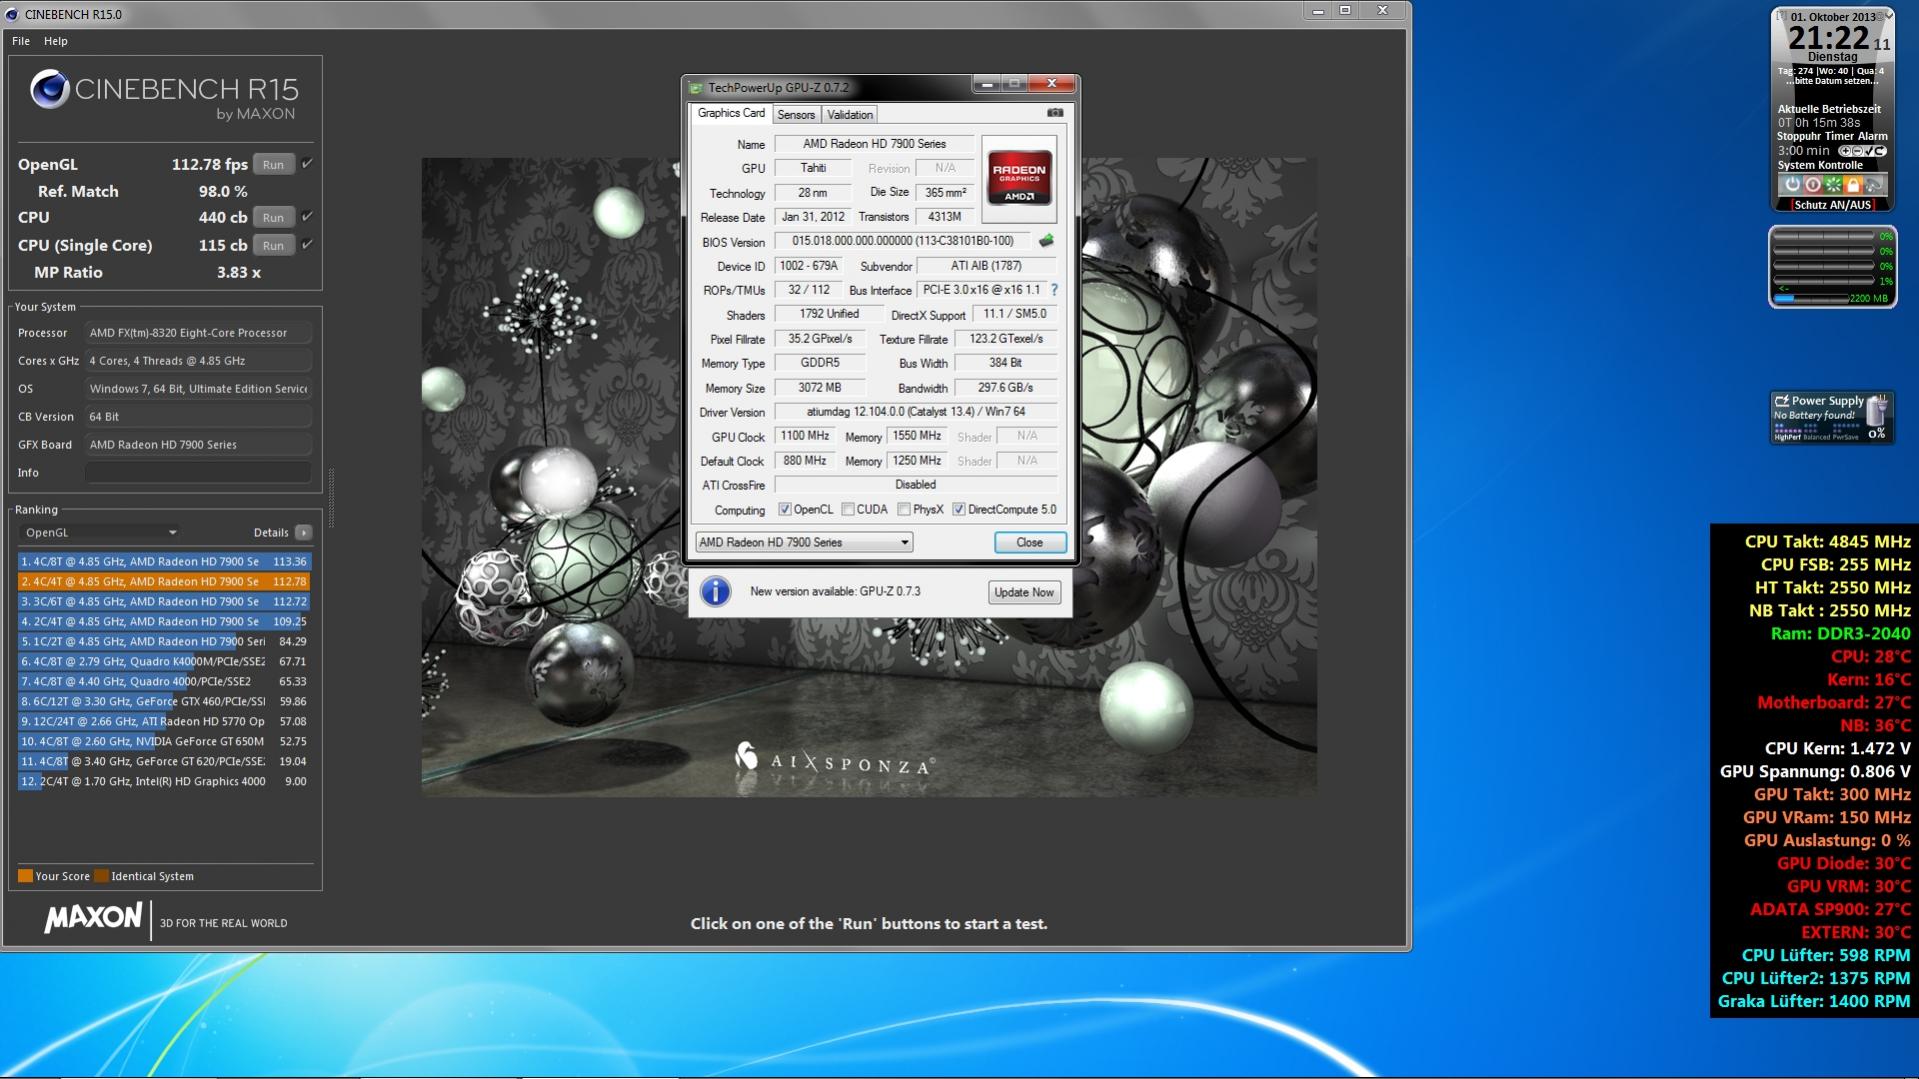Click the stopwatch minus icon
The height and width of the screenshot is (1079, 1919).
tap(1856, 151)
